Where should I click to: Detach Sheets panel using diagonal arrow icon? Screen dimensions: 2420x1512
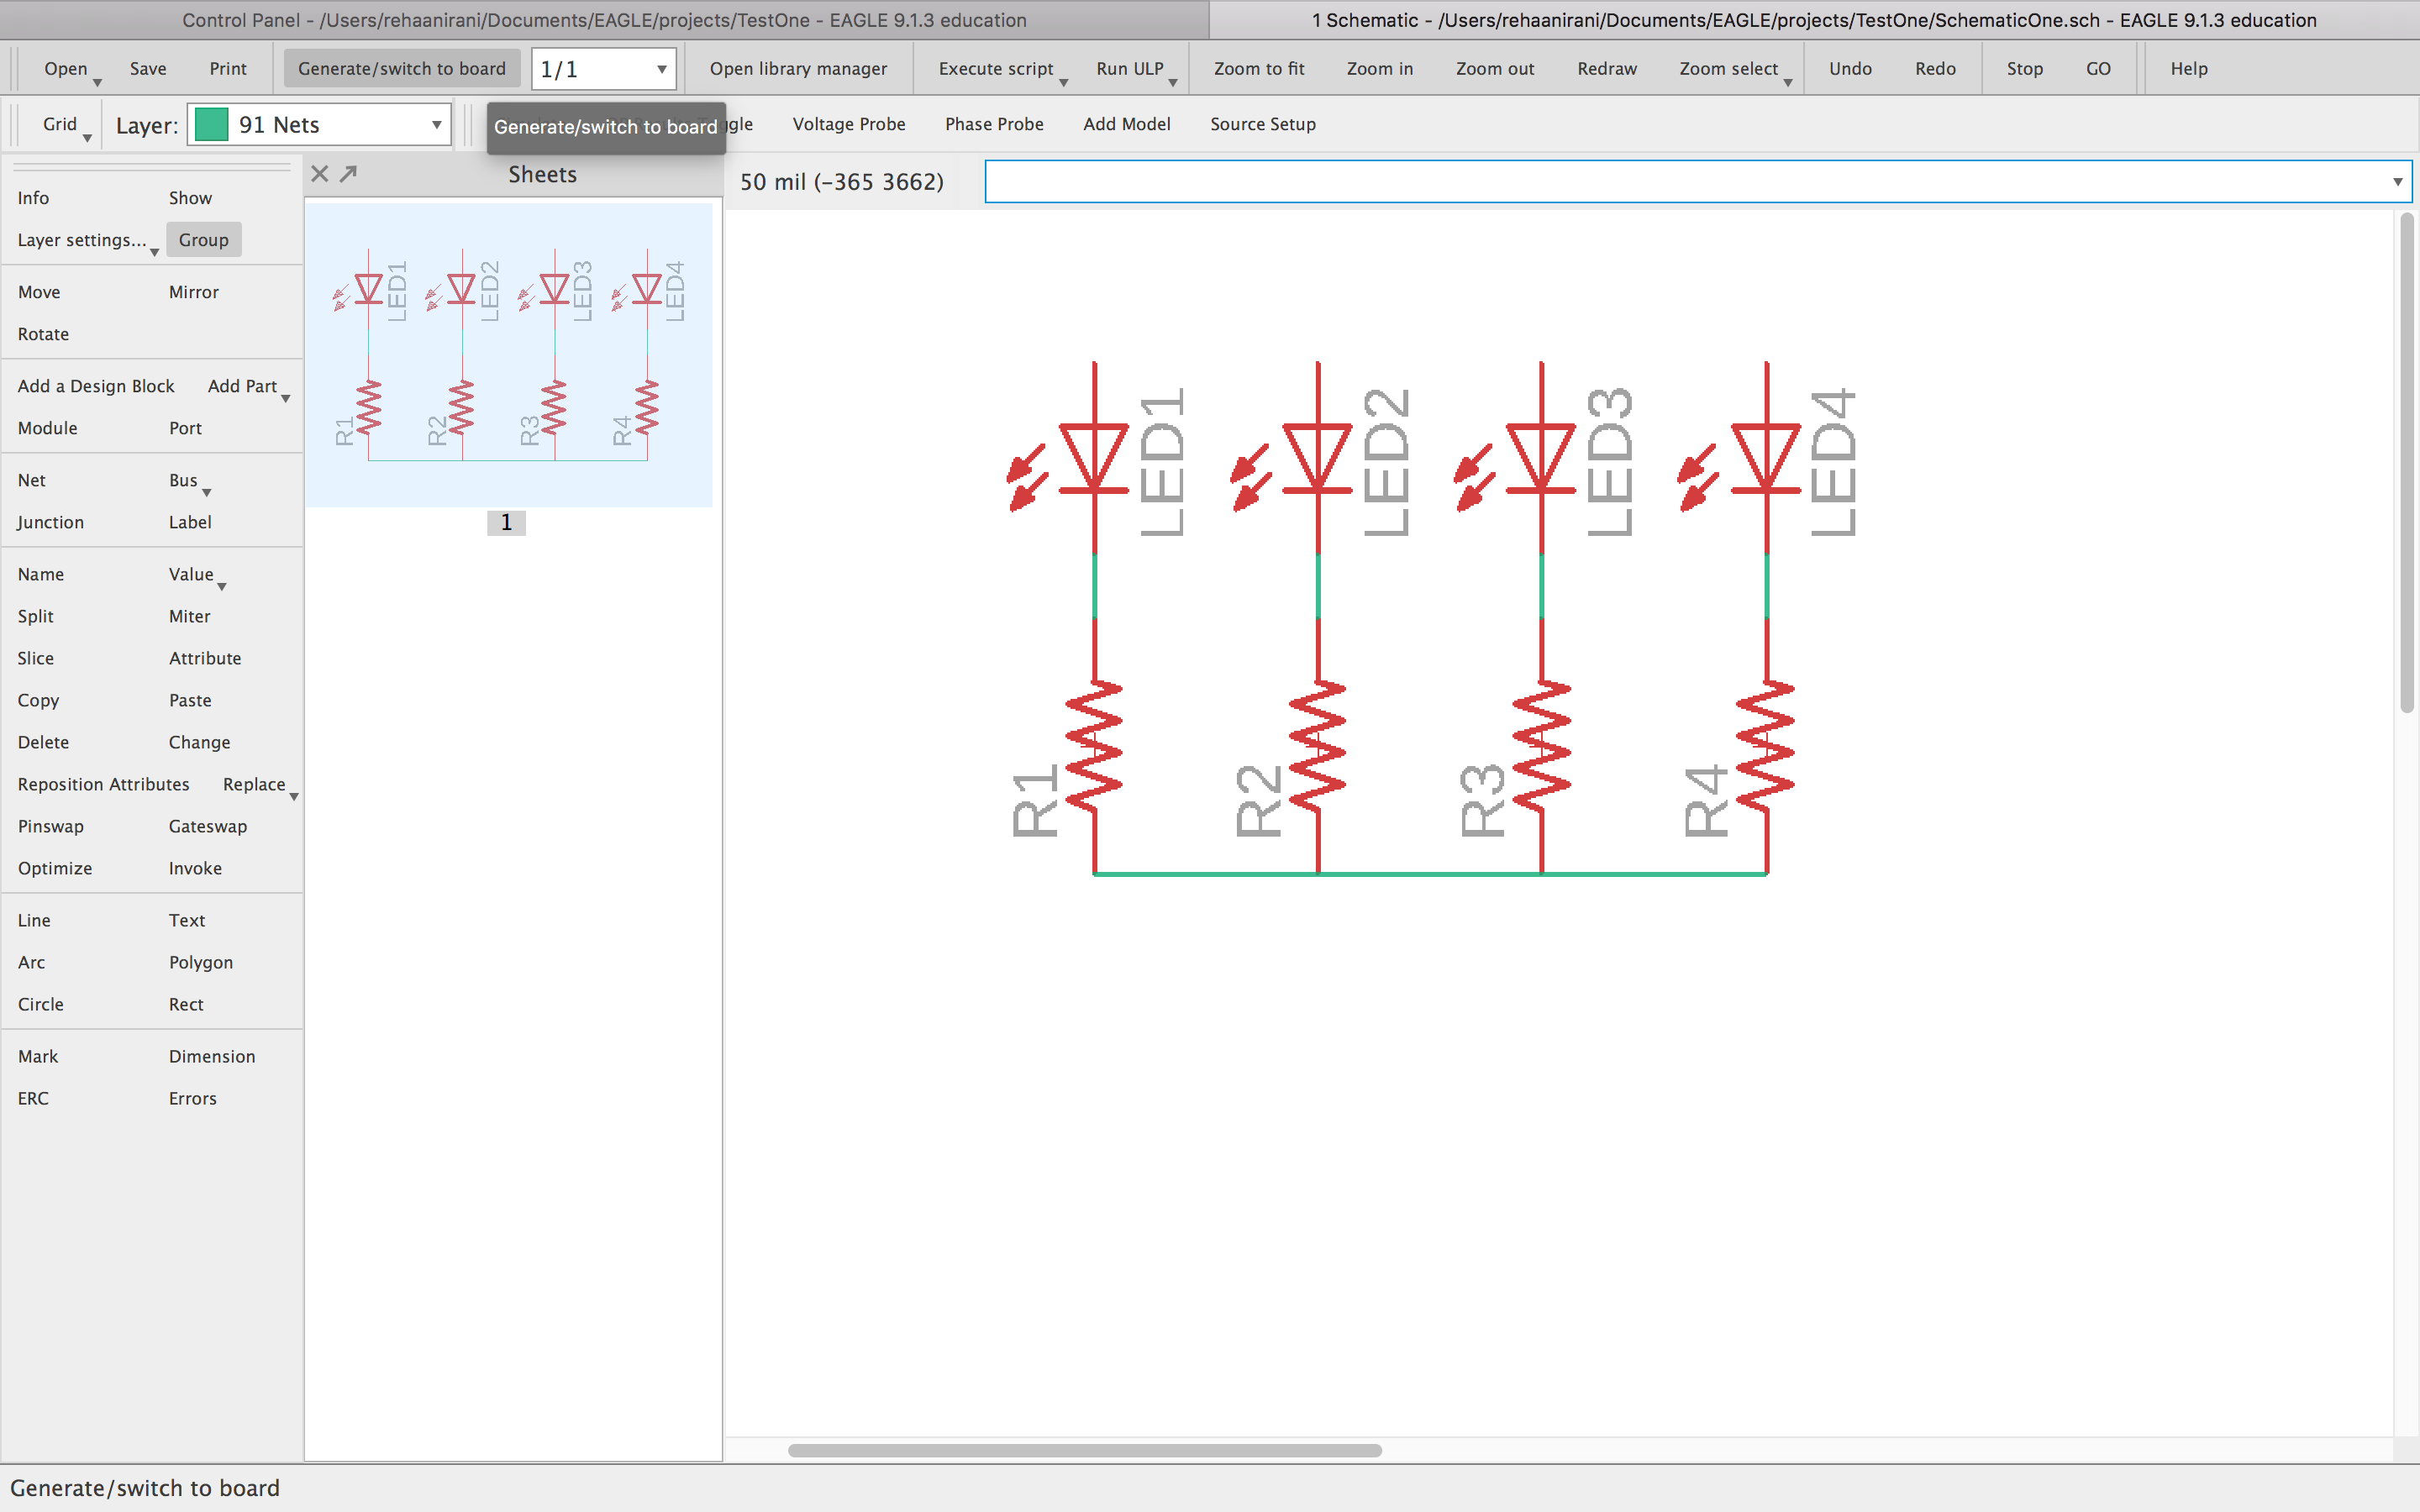point(348,173)
